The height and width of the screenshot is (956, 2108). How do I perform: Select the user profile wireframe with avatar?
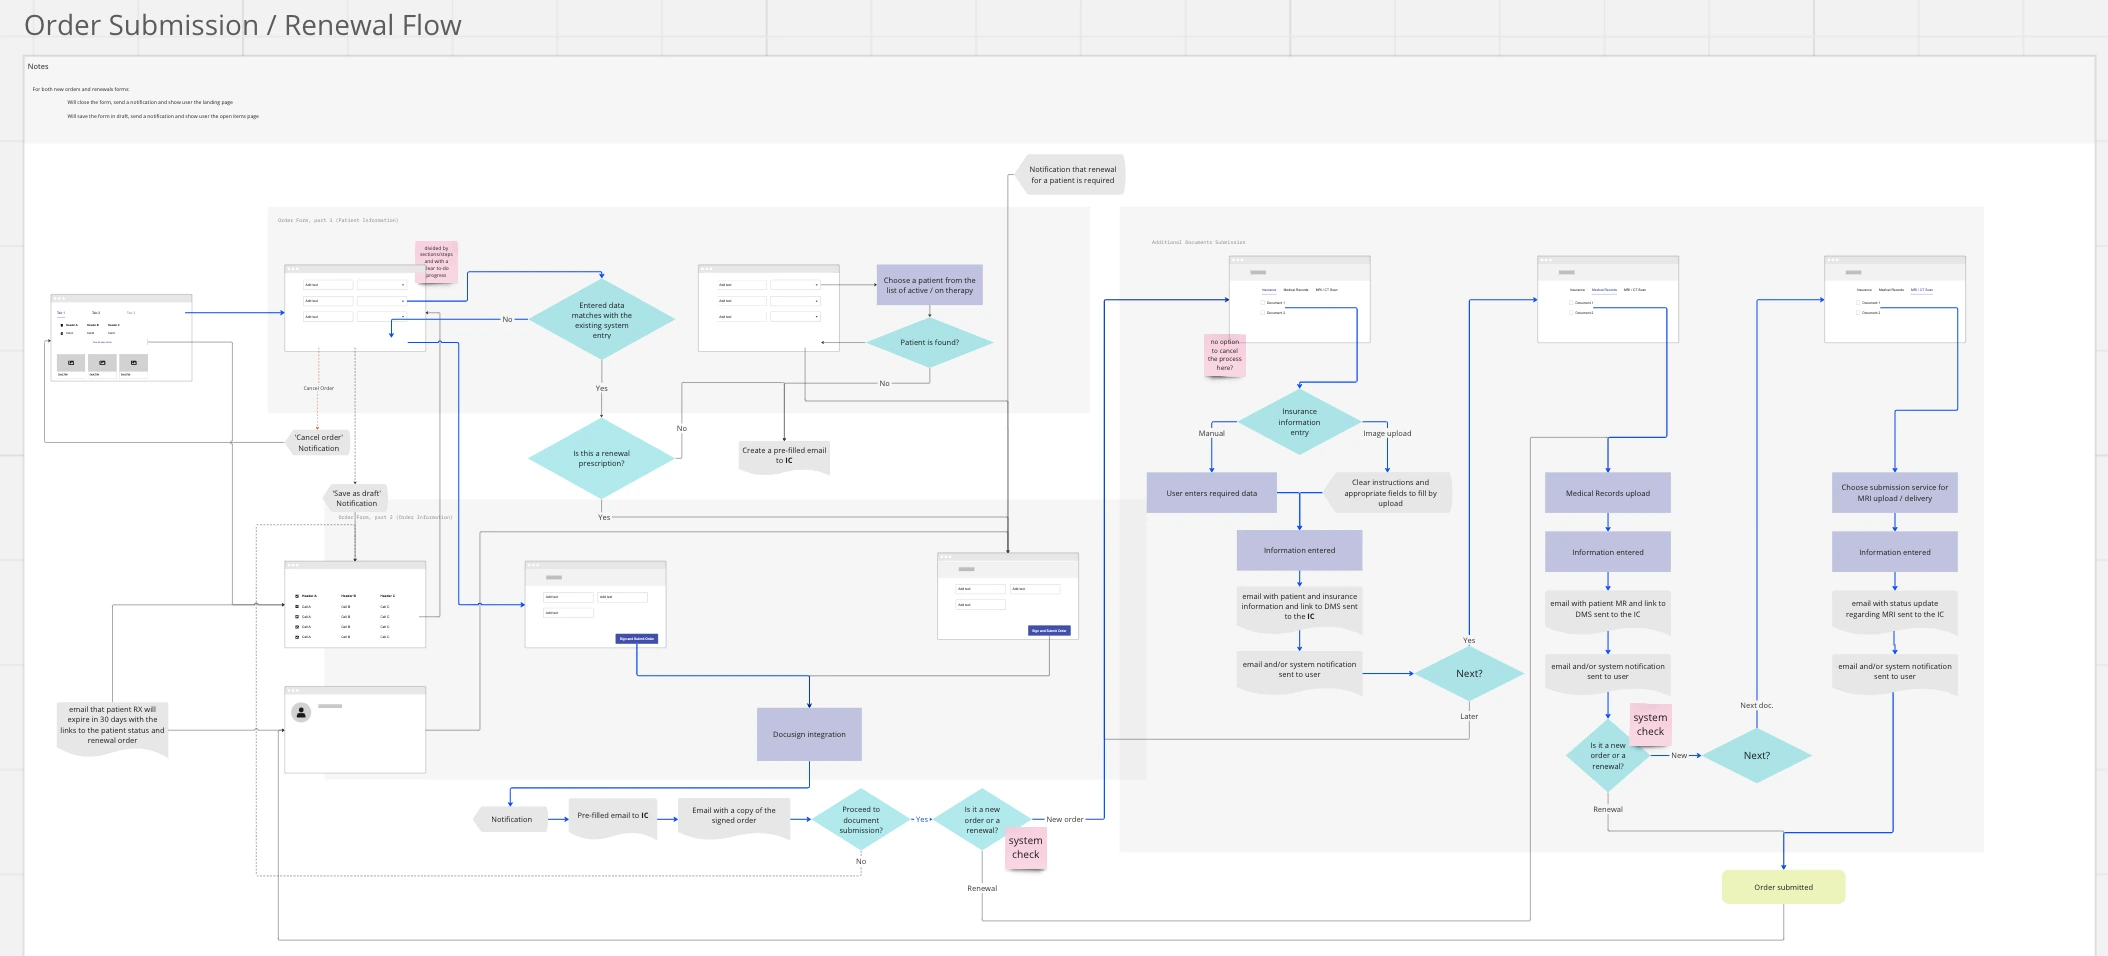click(x=355, y=730)
